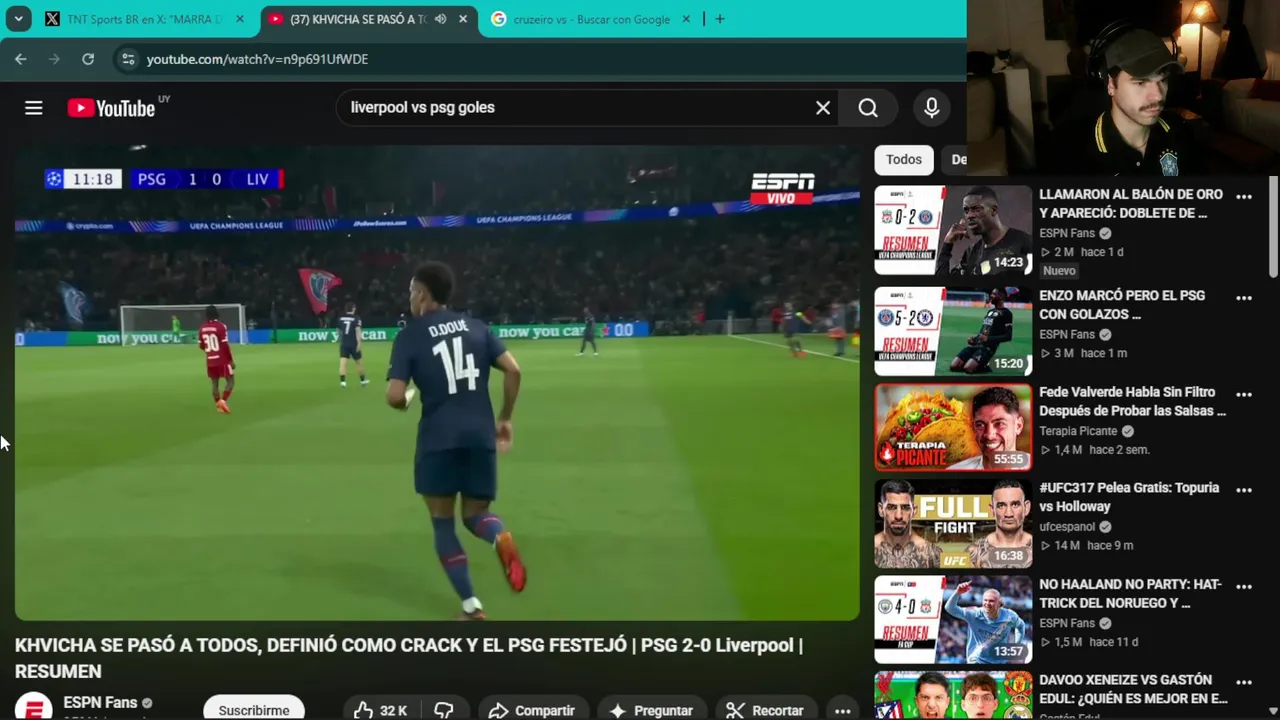Open options for NO HAALAND NO PARTY video
Image resolution: width=1280 pixels, height=720 pixels.
pyautogui.click(x=1244, y=587)
